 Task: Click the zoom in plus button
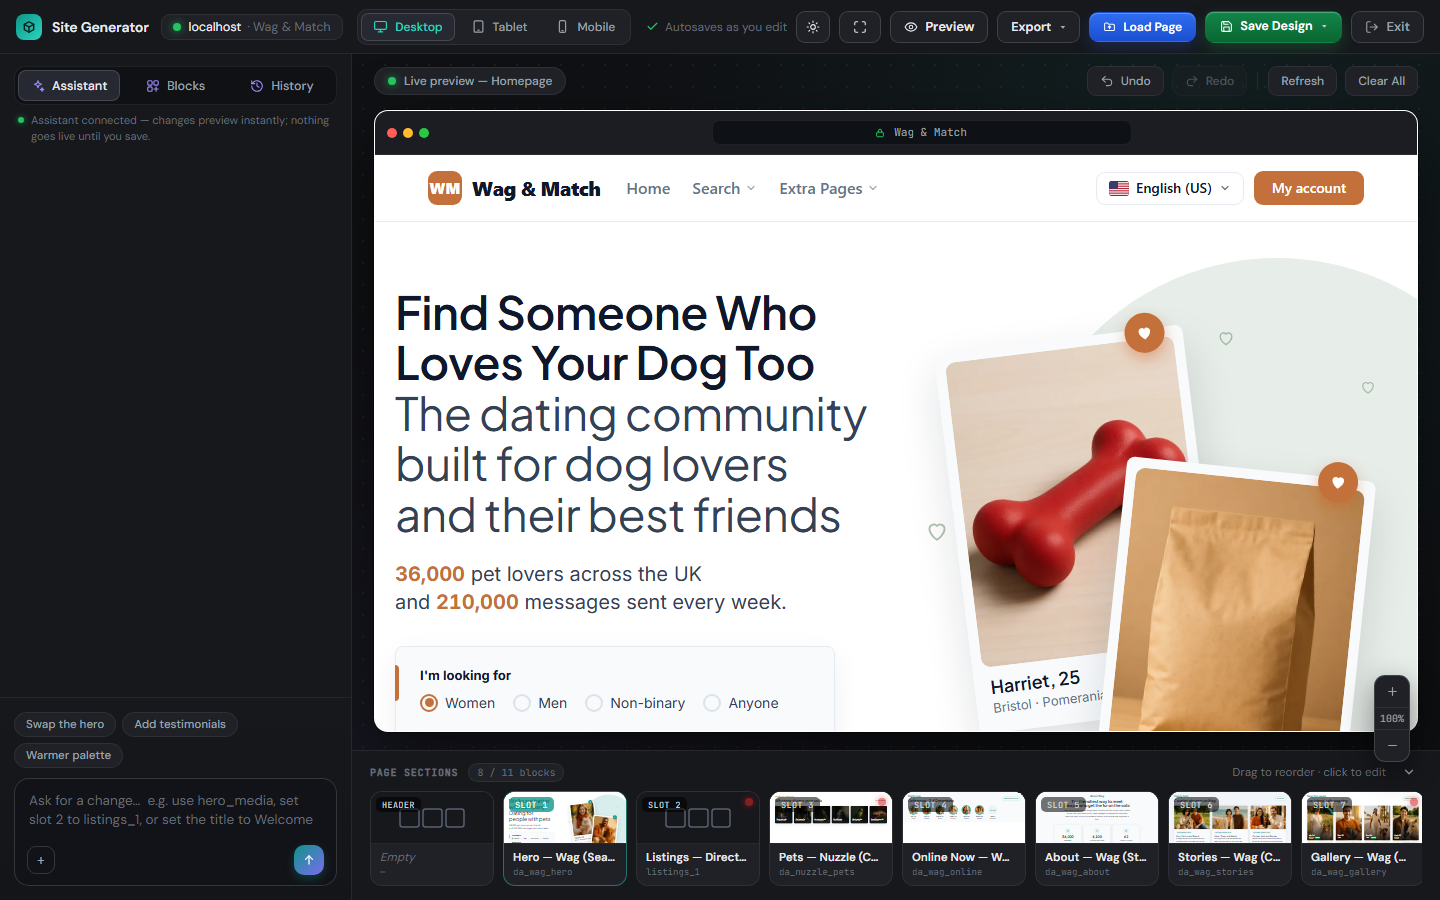pos(1392,691)
